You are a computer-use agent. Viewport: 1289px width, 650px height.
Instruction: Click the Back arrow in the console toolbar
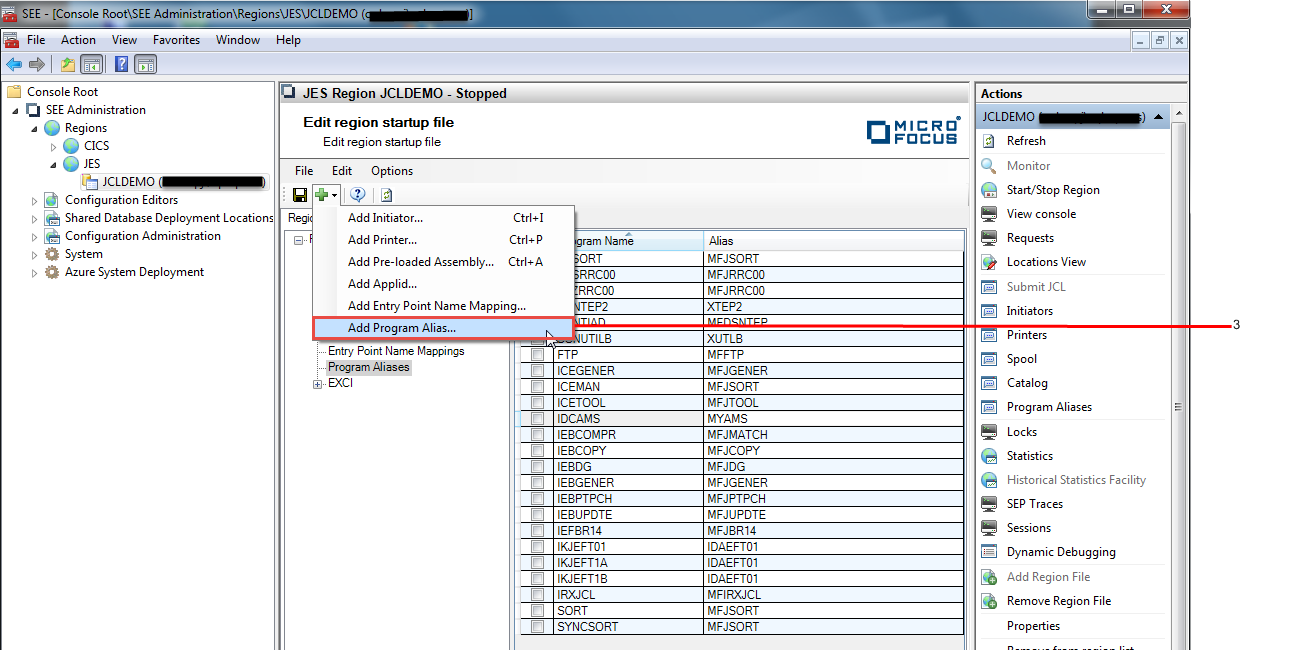[14, 65]
